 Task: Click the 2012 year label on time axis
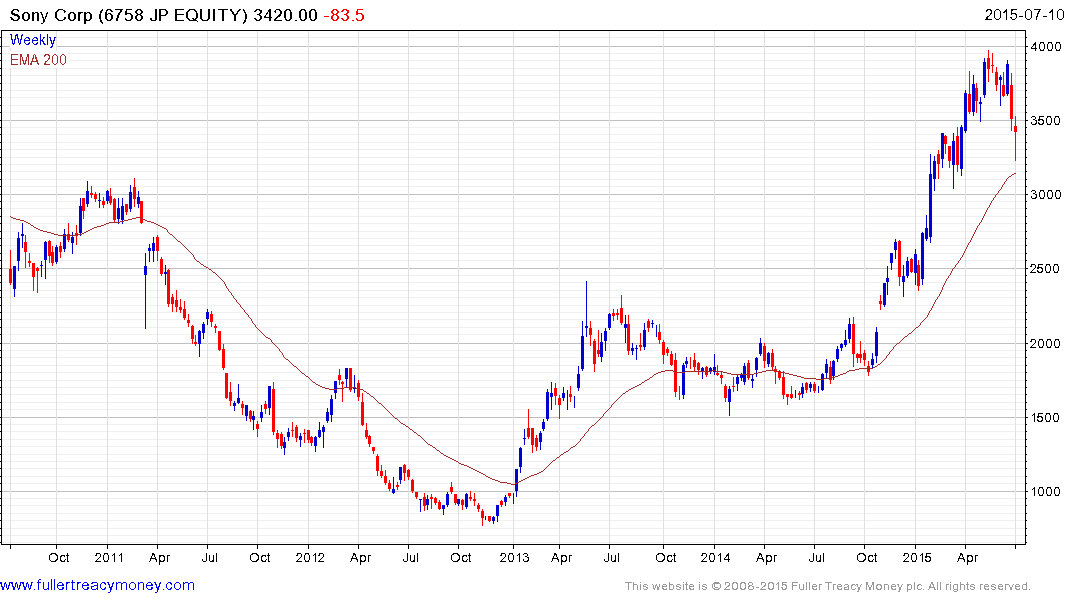(x=310, y=557)
